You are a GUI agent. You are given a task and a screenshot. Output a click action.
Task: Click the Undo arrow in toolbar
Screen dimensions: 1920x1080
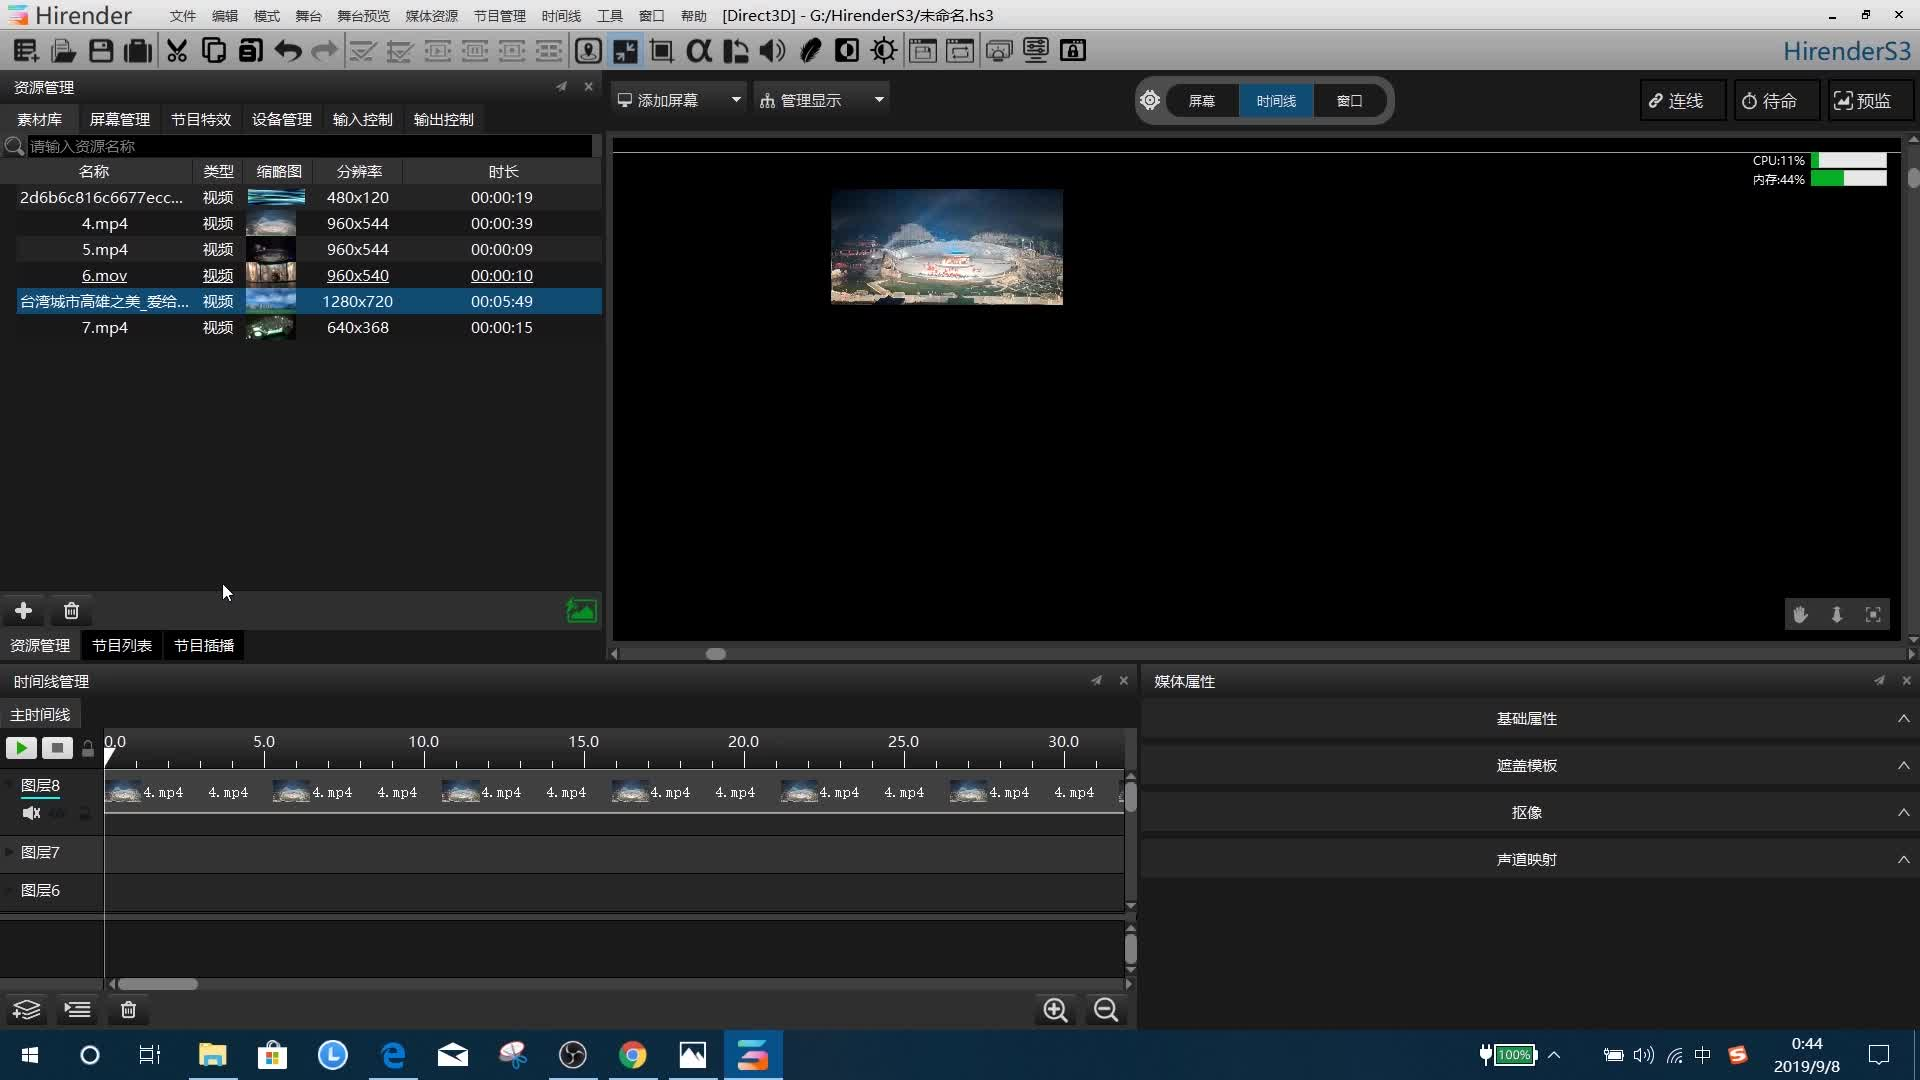click(x=288, y=51)
